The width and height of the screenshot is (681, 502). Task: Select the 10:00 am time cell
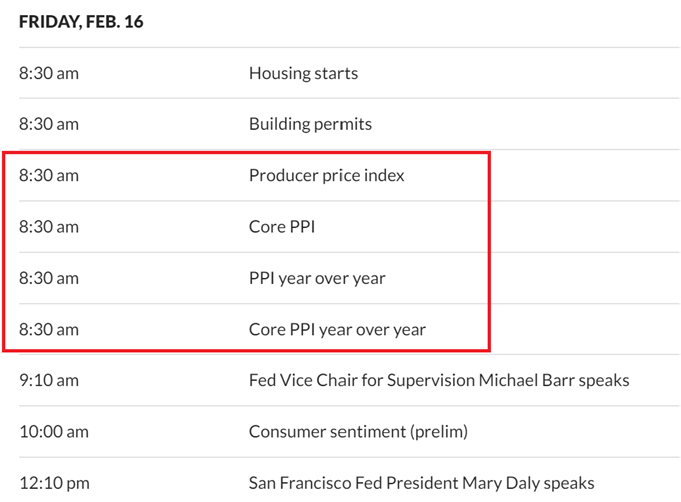click(x=53, y=432)
